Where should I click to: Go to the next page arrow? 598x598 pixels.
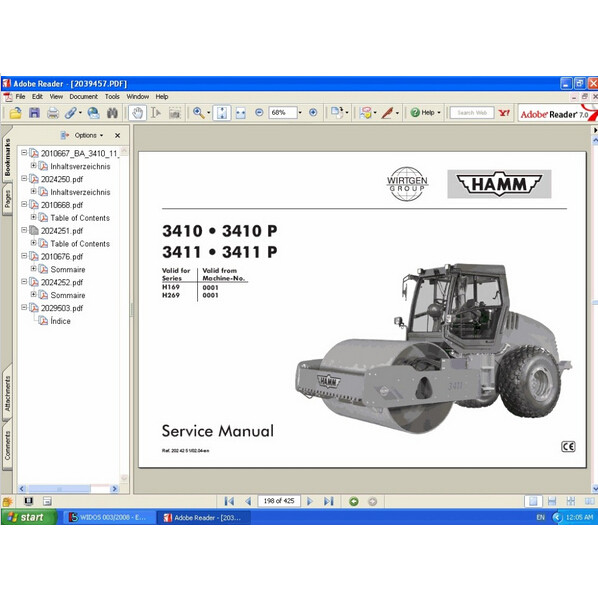[x=310, y=501]
